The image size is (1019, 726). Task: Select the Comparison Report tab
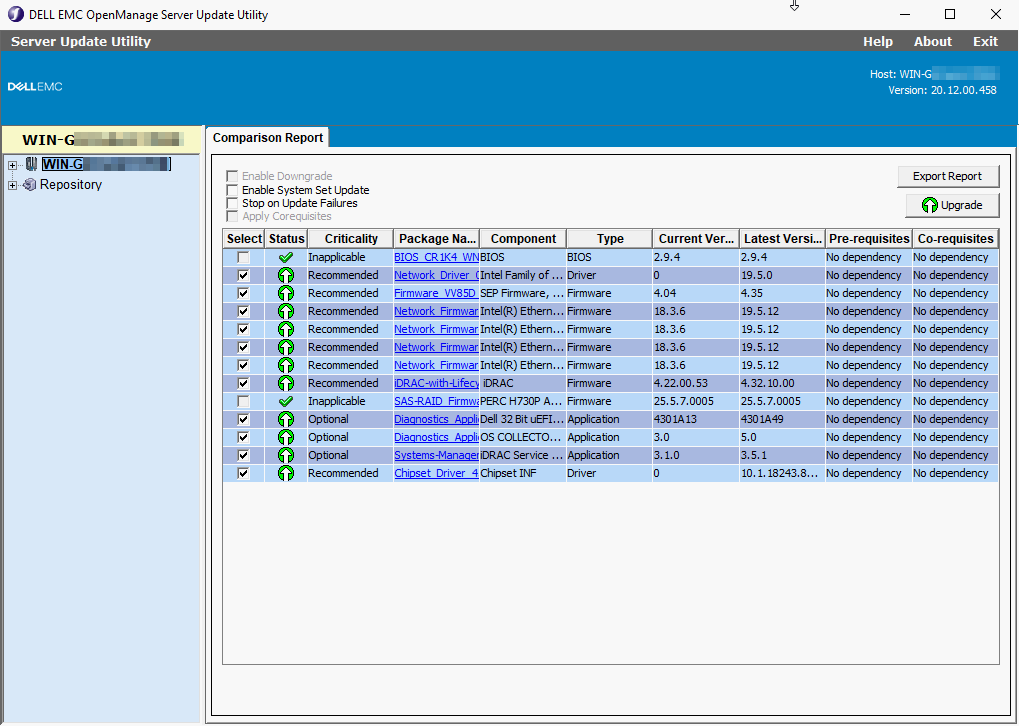[267, 138]
